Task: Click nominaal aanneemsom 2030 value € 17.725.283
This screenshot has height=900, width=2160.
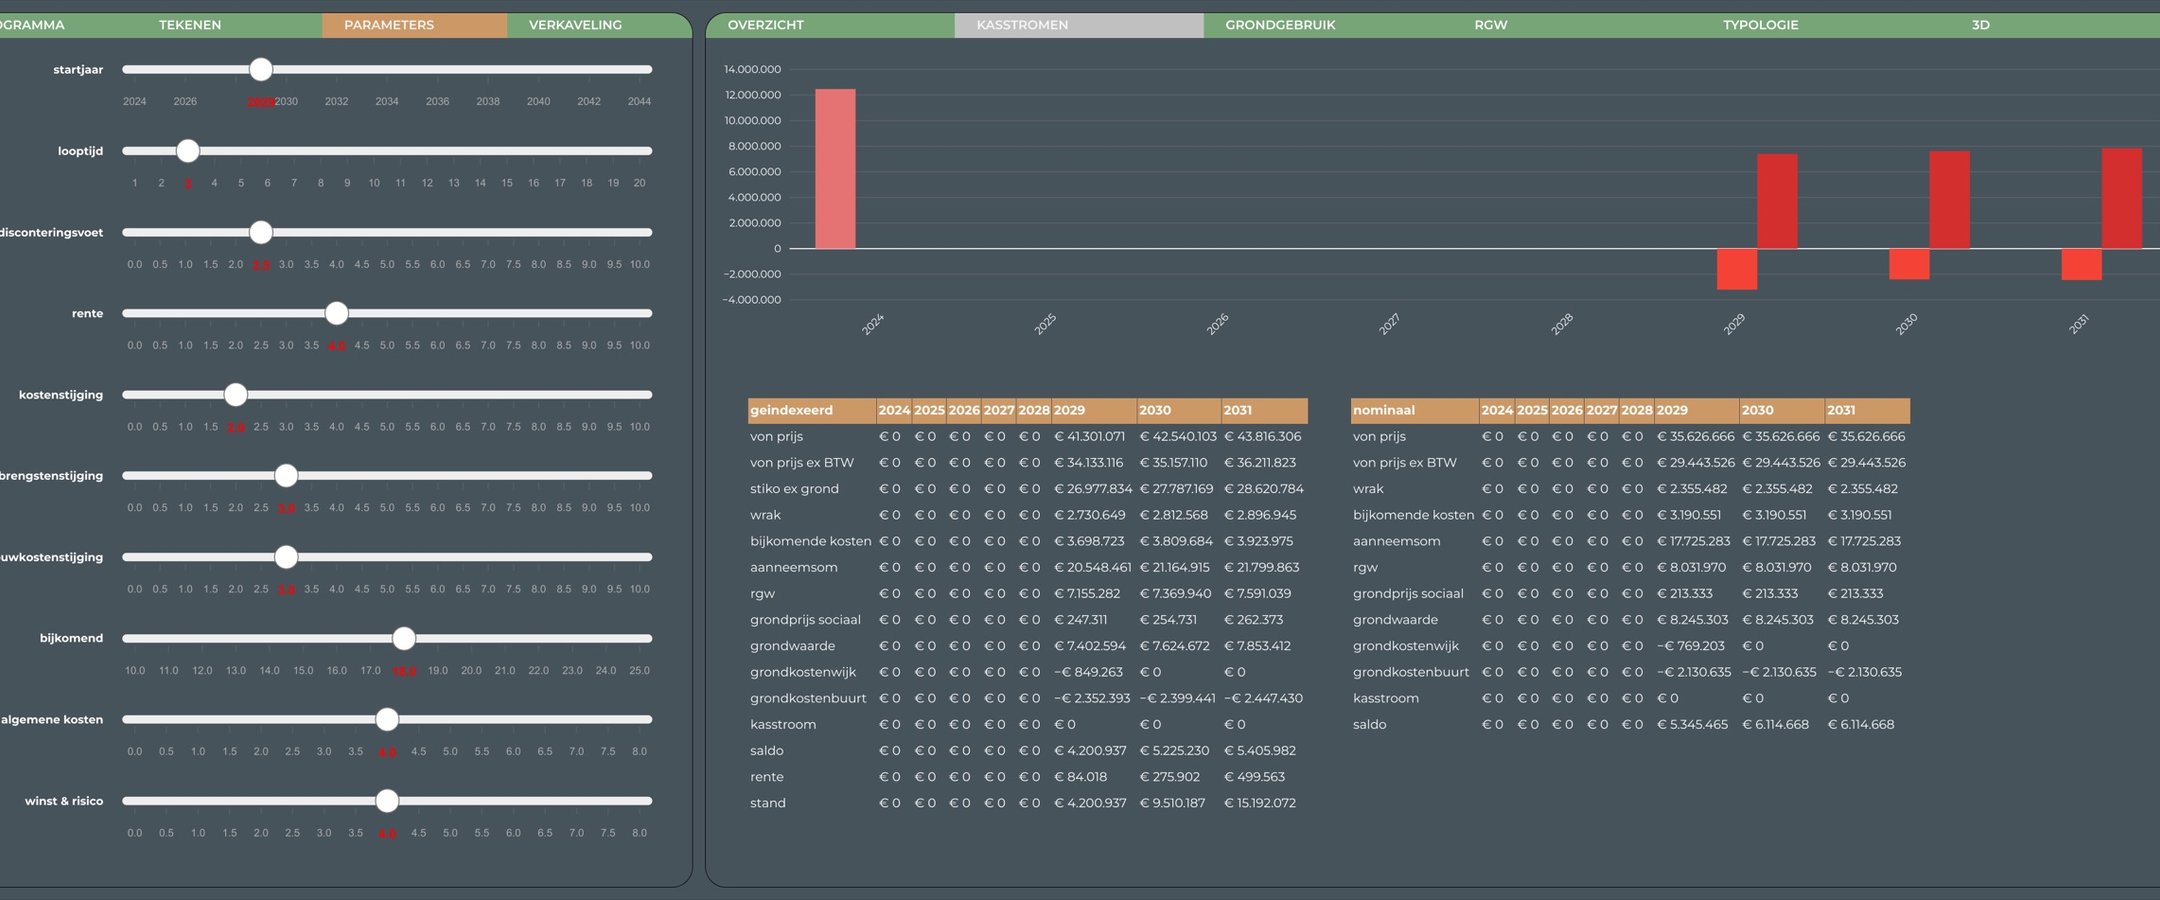Action: [1779, 541]
